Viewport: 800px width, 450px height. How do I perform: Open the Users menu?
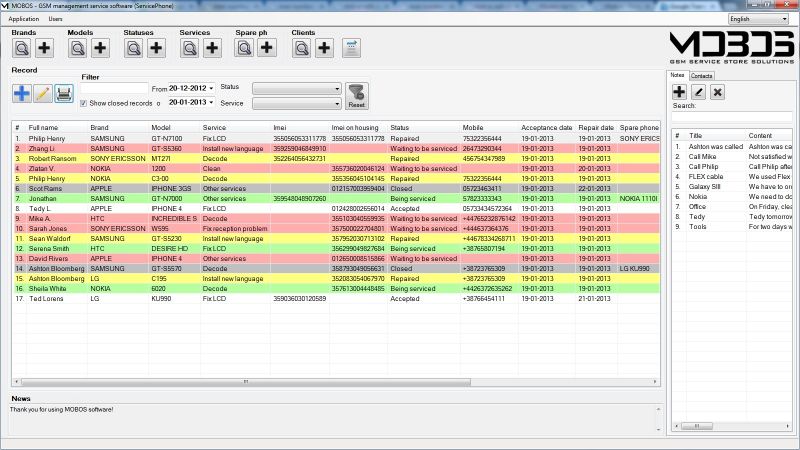point(55,19)
